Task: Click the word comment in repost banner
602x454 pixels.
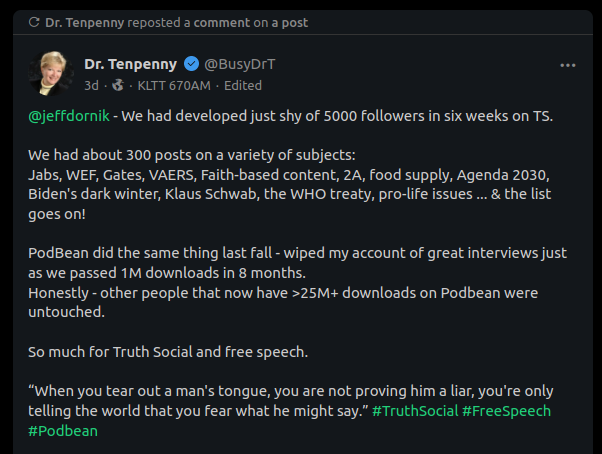Action: click(x=222, y=23)
